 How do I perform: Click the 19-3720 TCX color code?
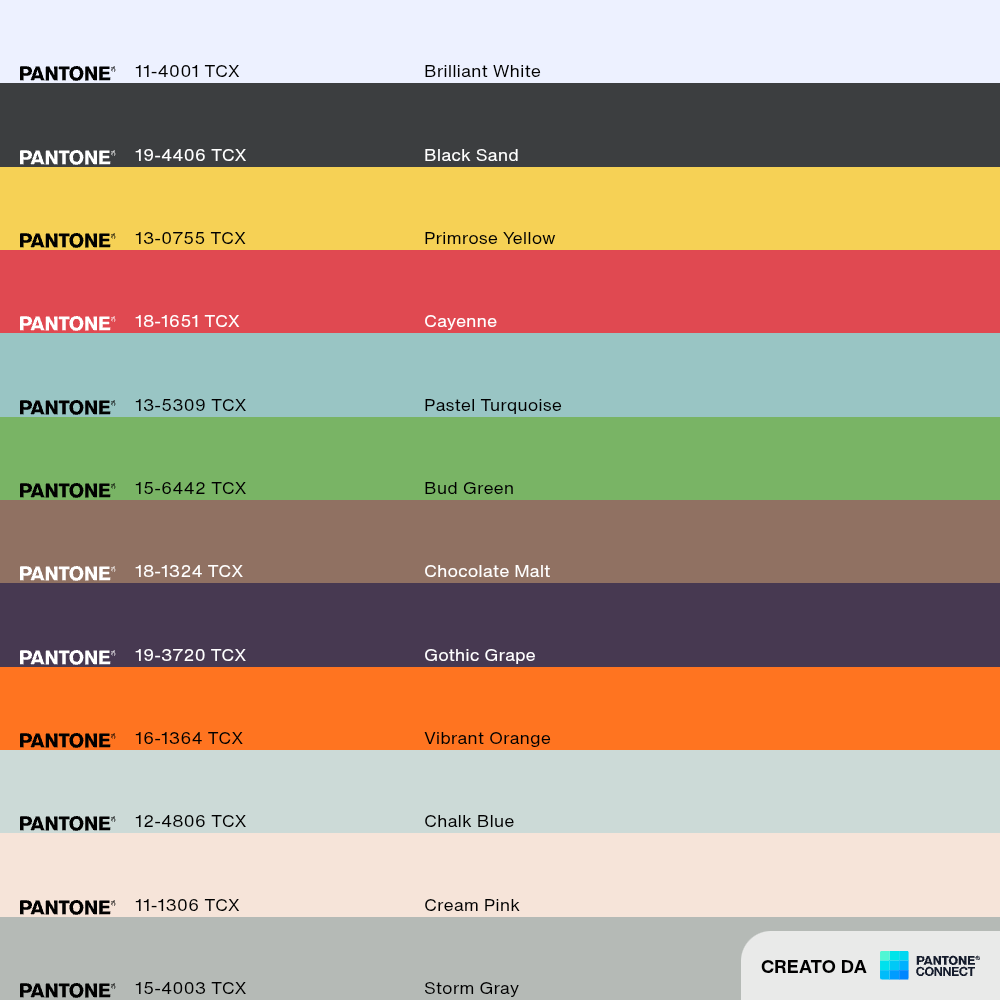click(190, 656)
